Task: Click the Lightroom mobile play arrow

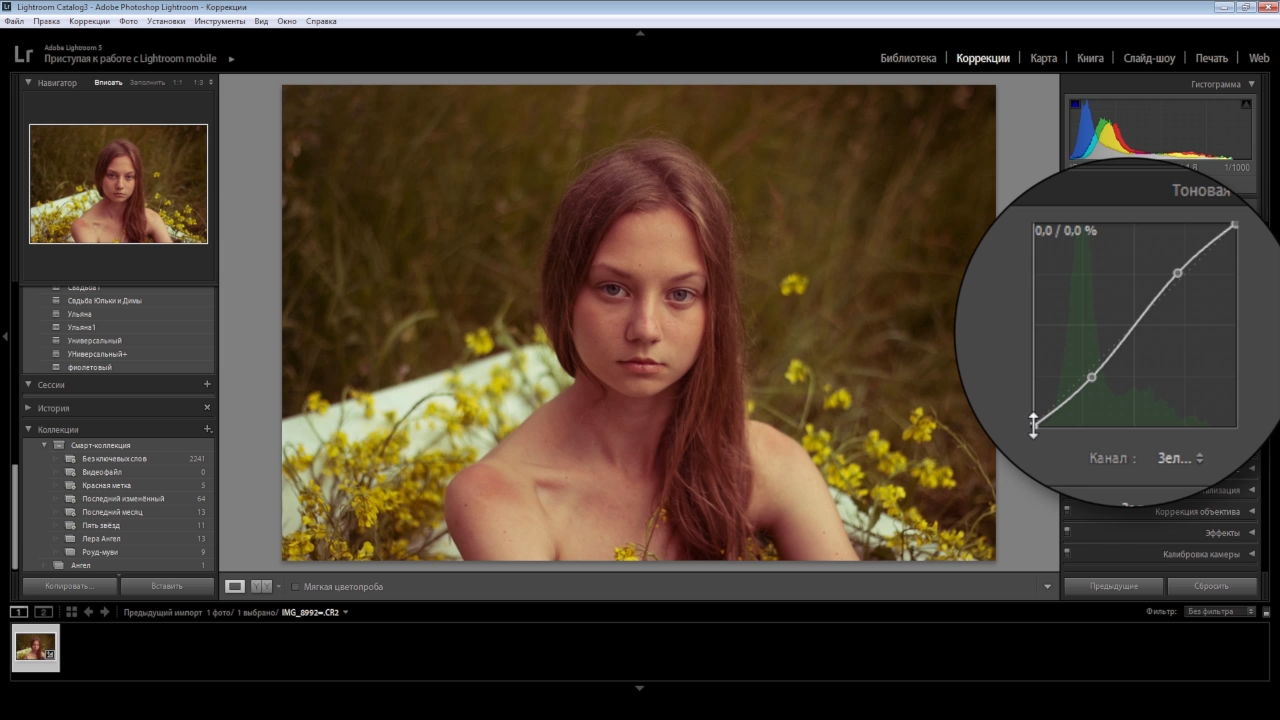Action: point(231,59)
